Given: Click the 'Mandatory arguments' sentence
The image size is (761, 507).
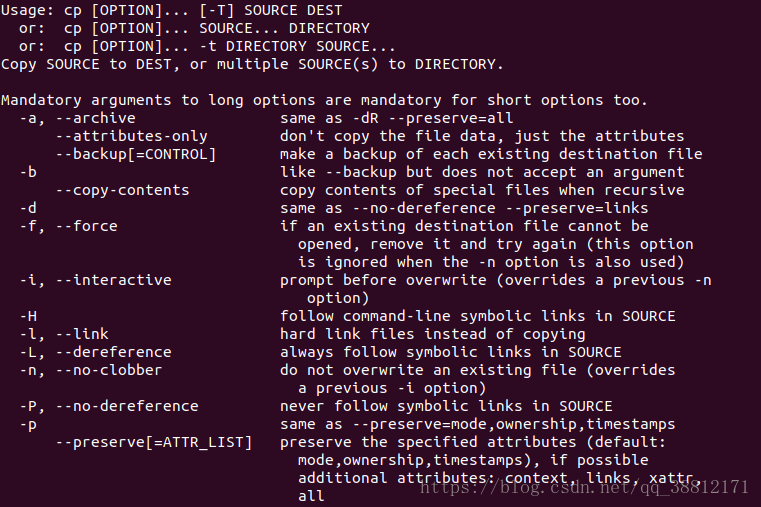Looking at the screenshot, I should [x=324, y=100].
